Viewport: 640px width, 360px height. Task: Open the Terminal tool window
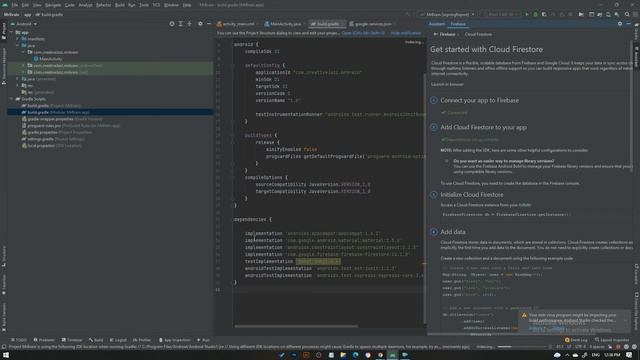[72, 340]
